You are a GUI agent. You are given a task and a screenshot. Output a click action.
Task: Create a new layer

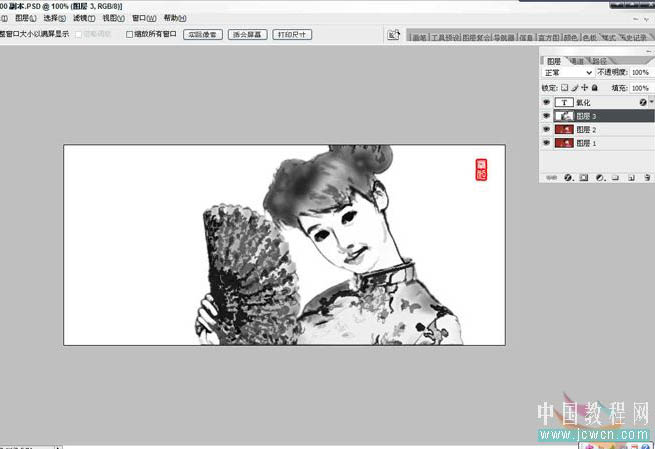pos(632,178)
